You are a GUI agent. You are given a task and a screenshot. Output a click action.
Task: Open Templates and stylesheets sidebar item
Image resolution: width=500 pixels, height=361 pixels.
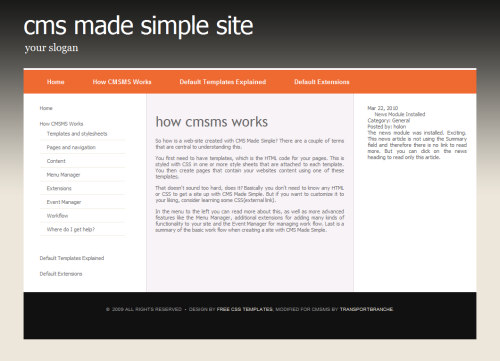pos(77,134)
